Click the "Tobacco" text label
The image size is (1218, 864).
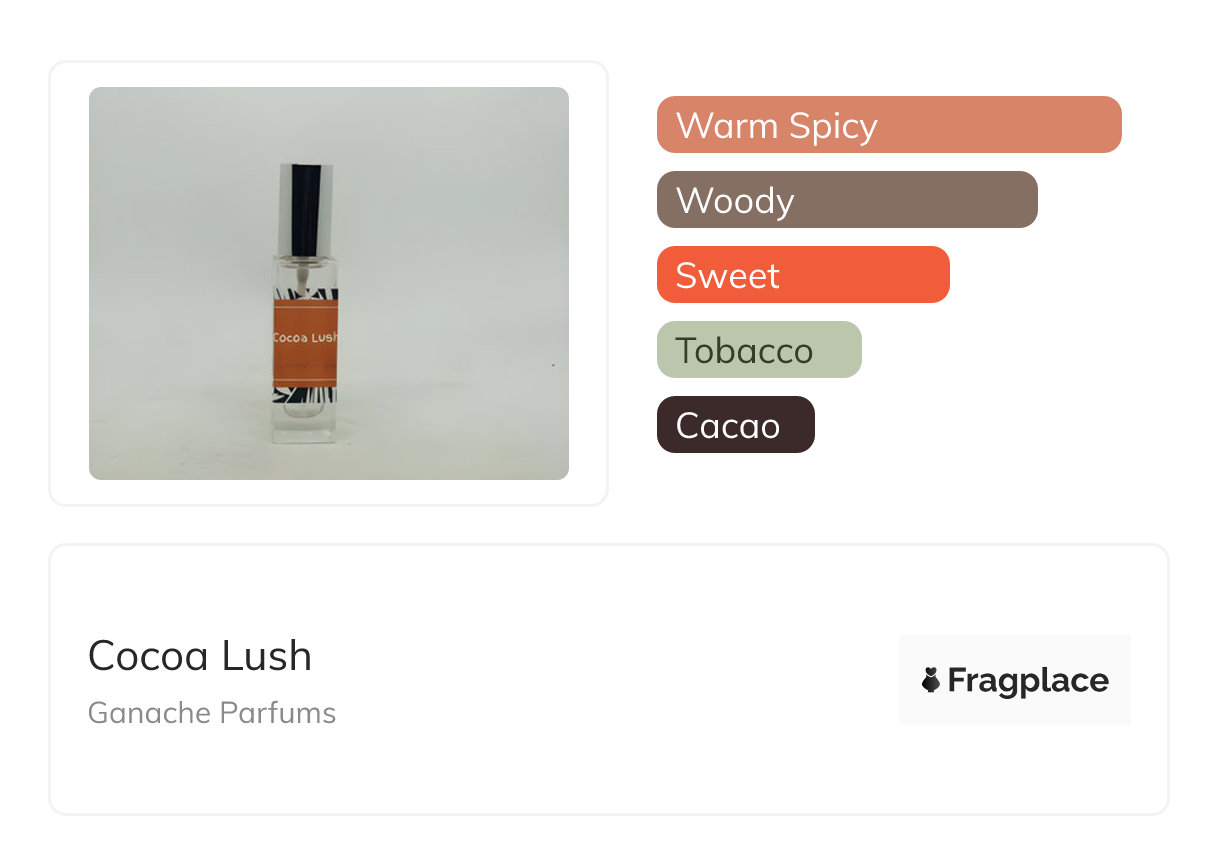click(744, 351)
